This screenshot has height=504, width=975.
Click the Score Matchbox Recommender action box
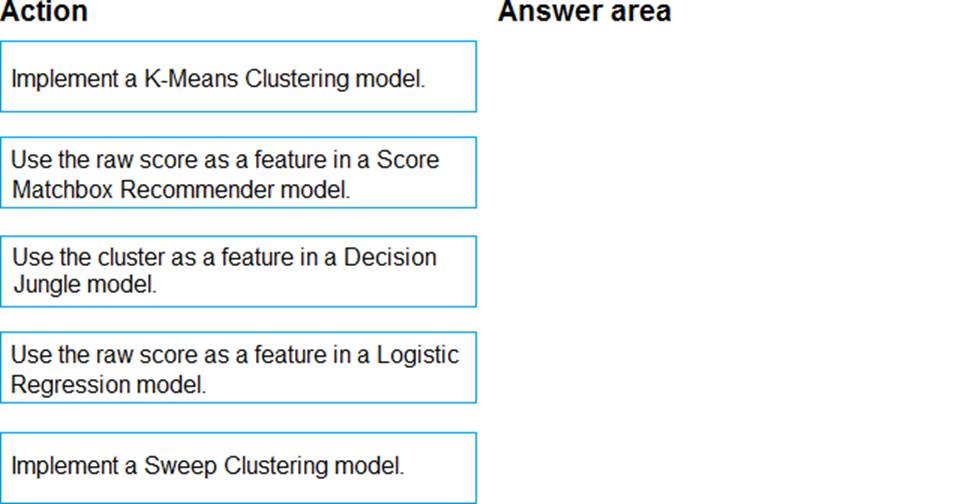[238, 173]
